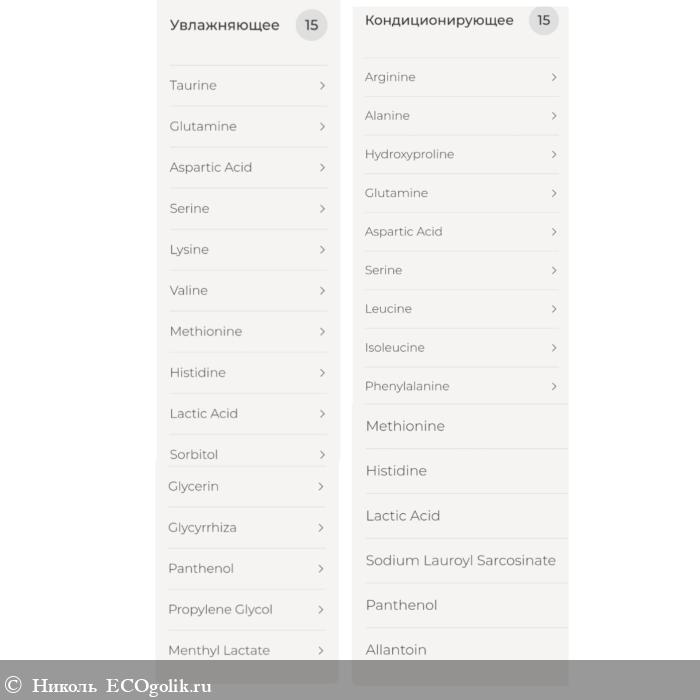Open the Allantoin ingredient entry
The image size is (700, 700).
pos(396,650)
